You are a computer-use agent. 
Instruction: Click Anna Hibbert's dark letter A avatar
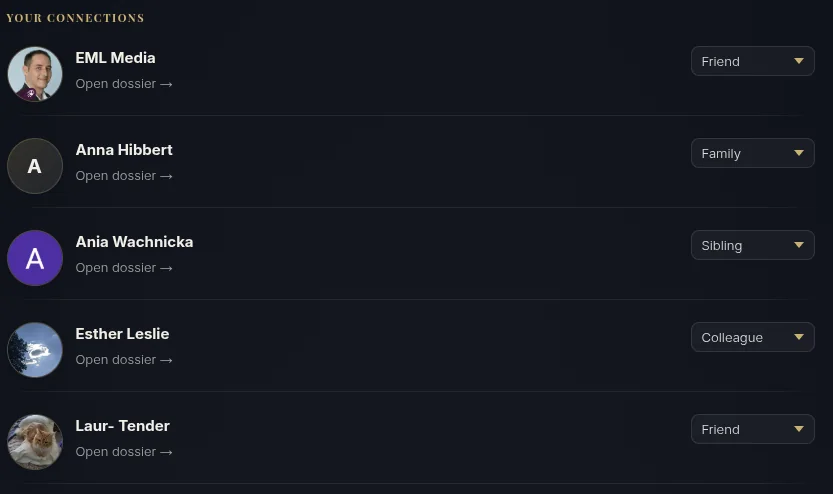[x=35, y=166]
